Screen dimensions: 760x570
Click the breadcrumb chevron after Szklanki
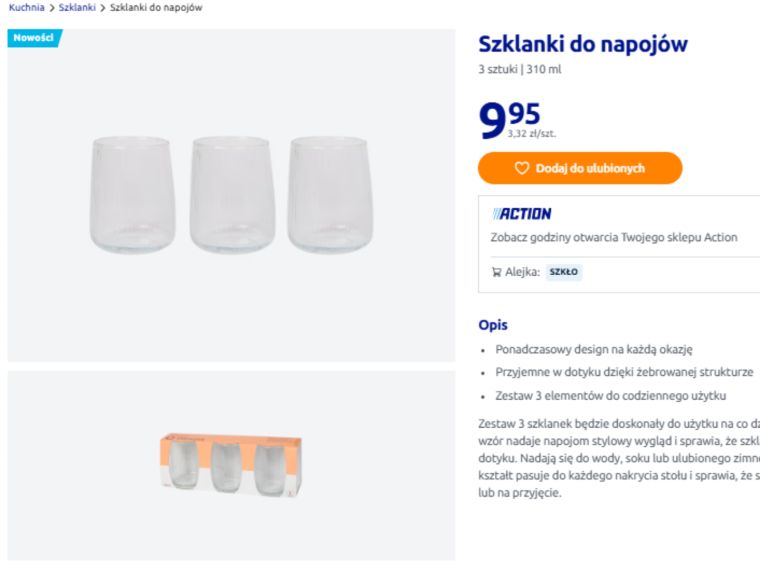[103, 8]
